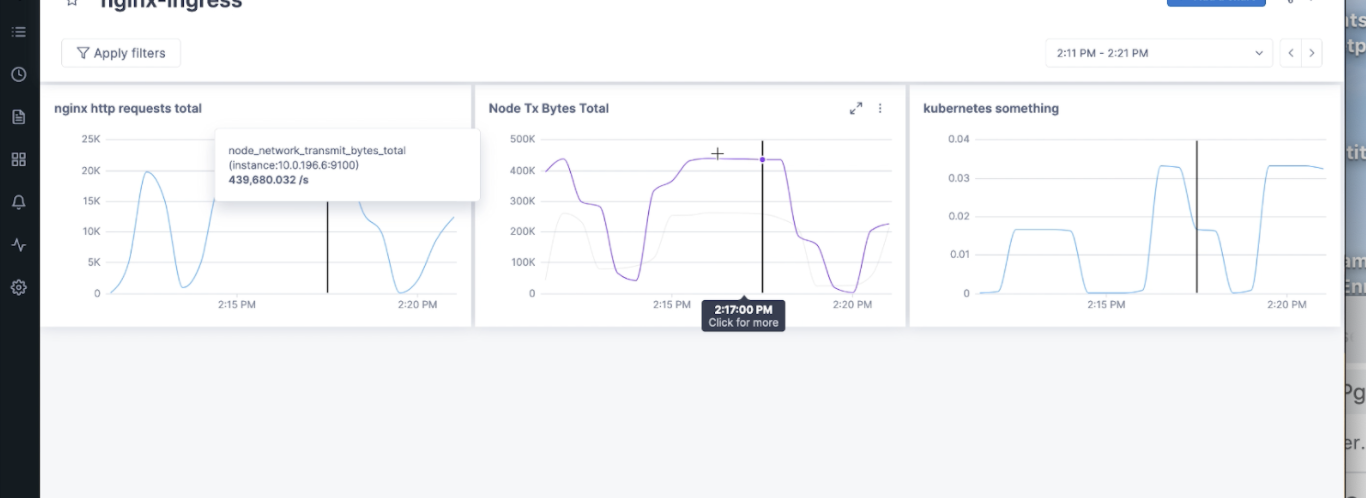Open the list view icon in sidebar
Viewport: 1366px width, 498px height.
pyautogui.click(x=18, y=32)
